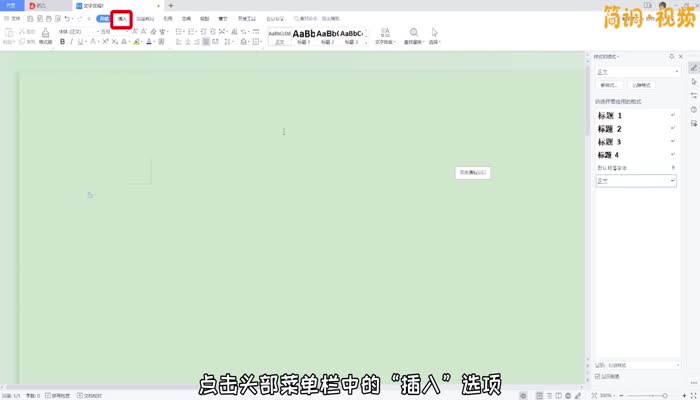Switch to outline view icon in the status bar

pyautogui.click(x=549, y=396)
